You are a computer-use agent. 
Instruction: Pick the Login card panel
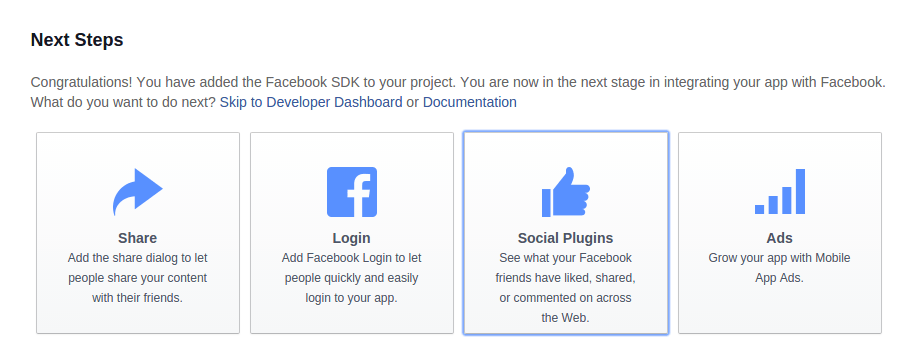(352, 233)
